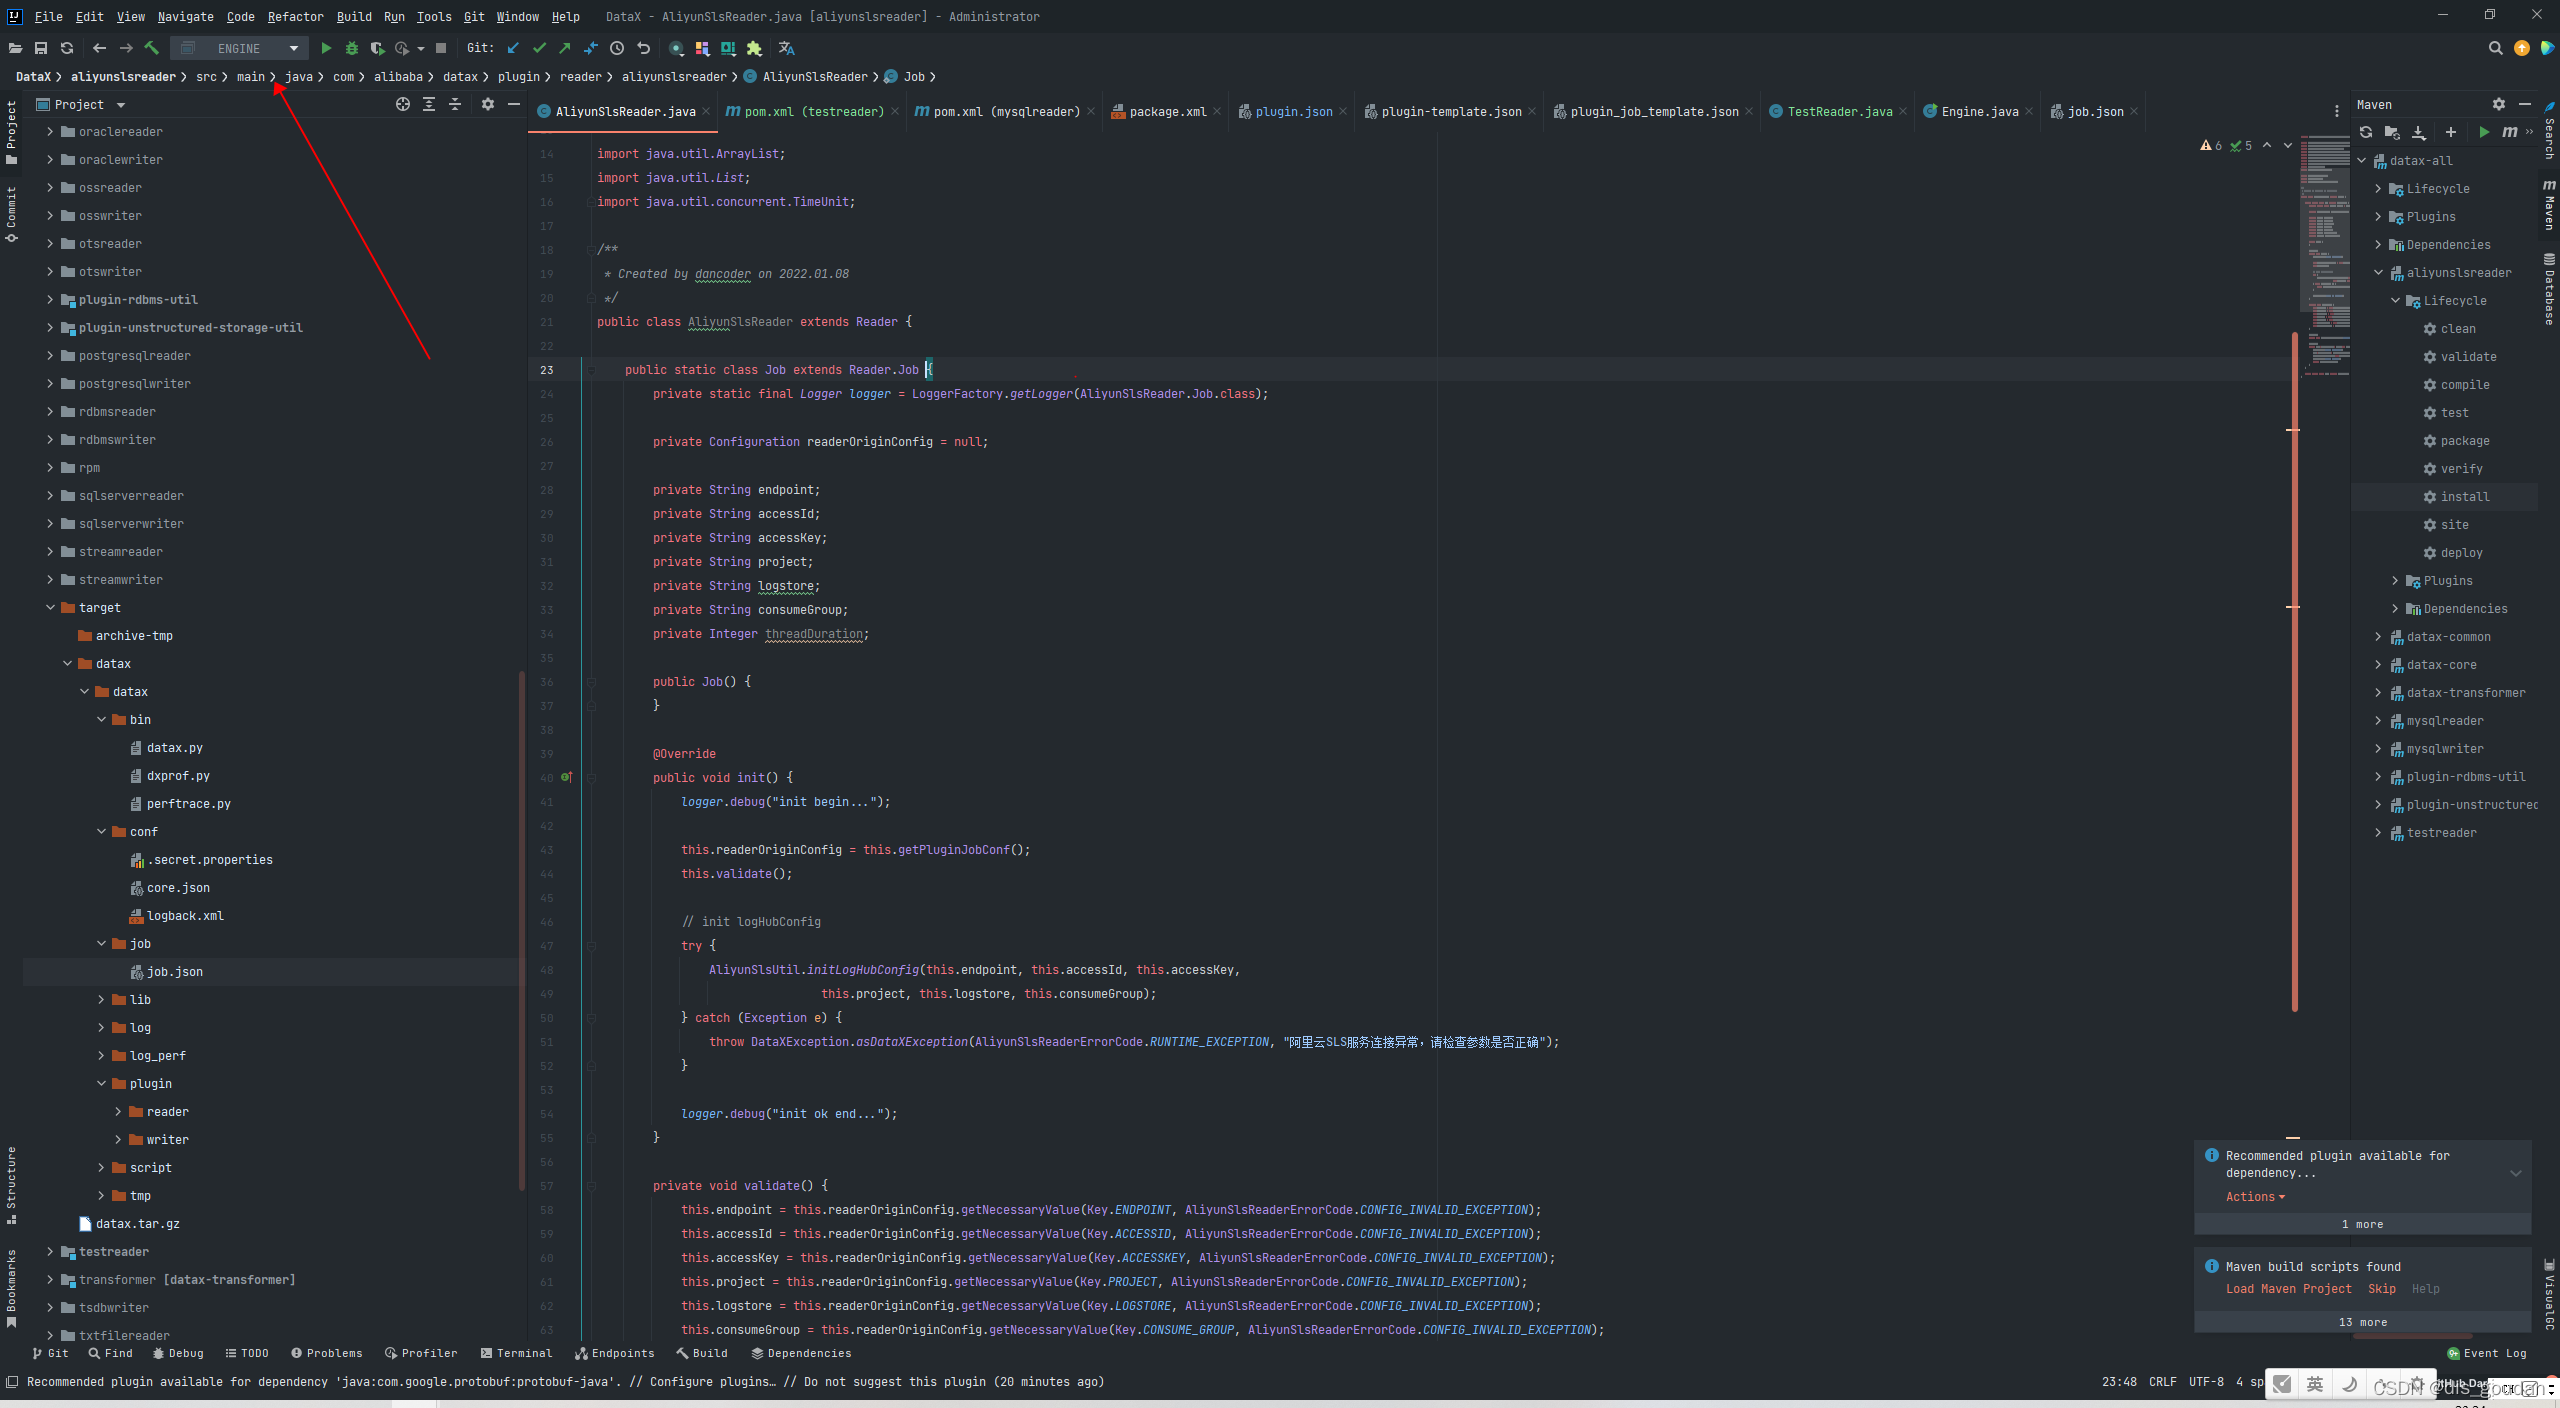Click the Stop run square icon
The image size is (2560, 1408).
(441, 48)
